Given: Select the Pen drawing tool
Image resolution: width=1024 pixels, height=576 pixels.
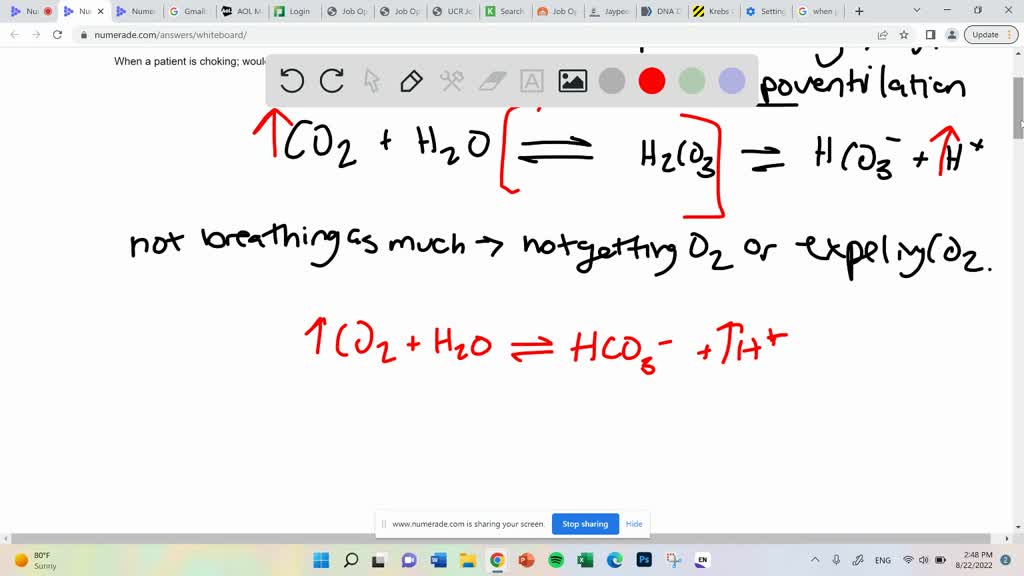Looking at the screenshot, I should click(412, 81).
